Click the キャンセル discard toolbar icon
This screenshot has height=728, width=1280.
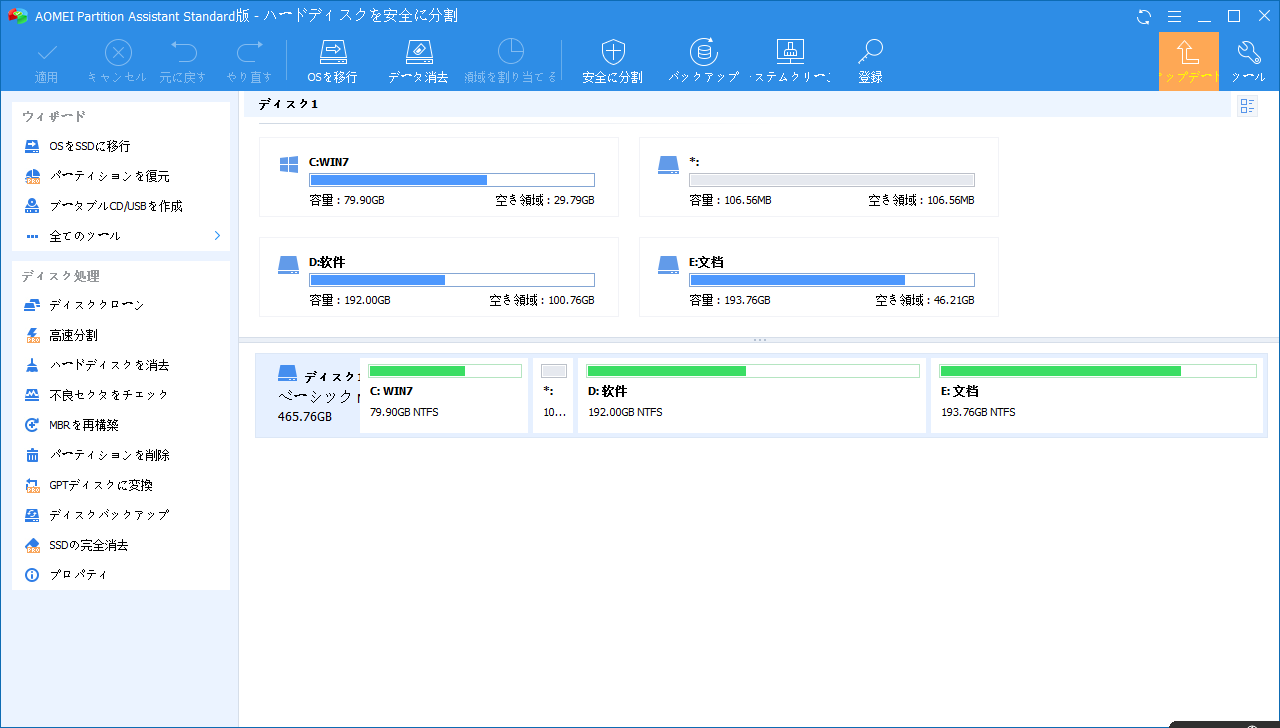[118, 53]
